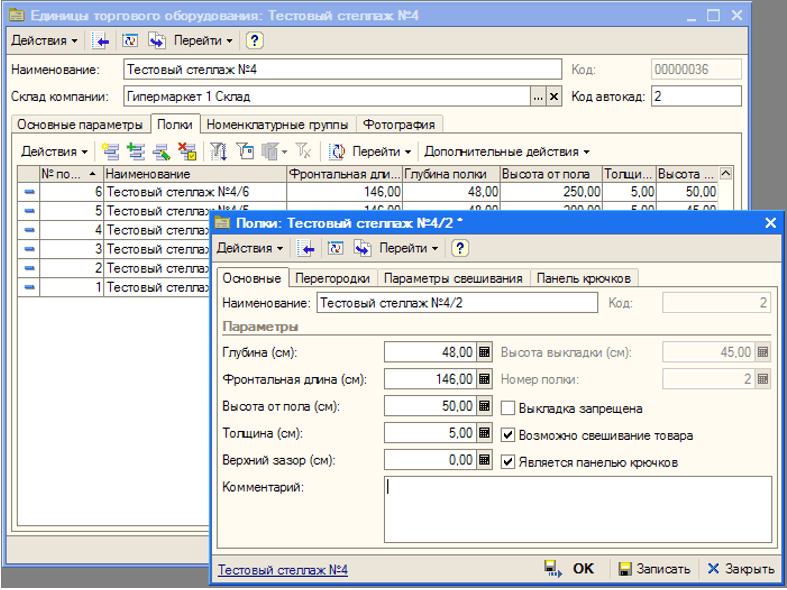Switch to the Перегородки tab
The image size is (787, 590).
point(333,278)
